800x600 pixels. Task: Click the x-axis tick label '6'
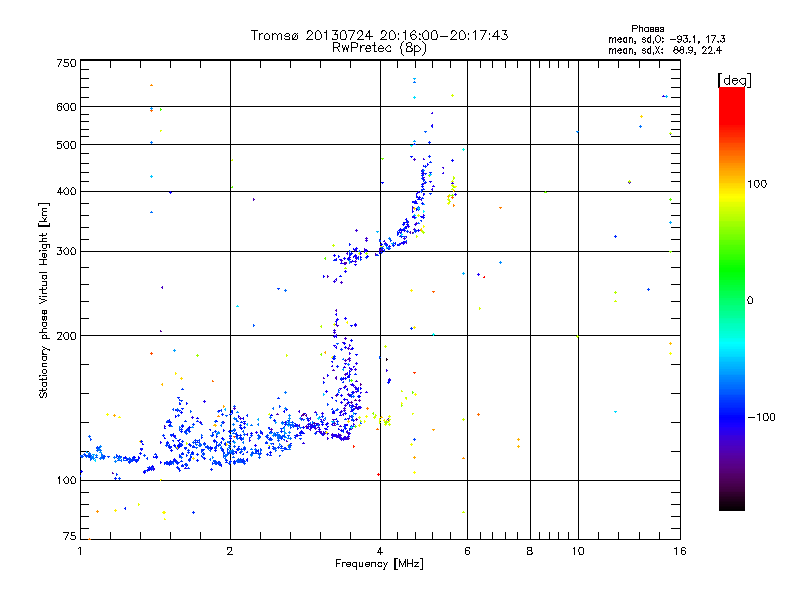(x=467, y=551)
